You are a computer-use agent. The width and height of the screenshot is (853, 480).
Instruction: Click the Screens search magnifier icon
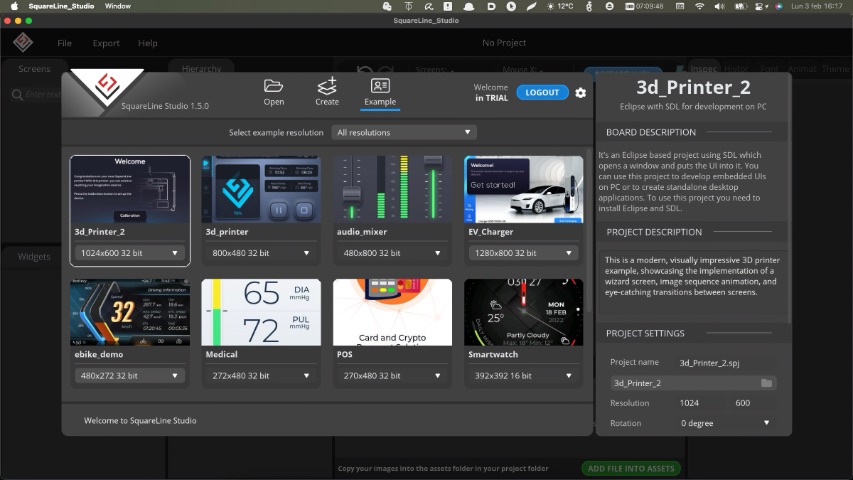tap(17, 95)
